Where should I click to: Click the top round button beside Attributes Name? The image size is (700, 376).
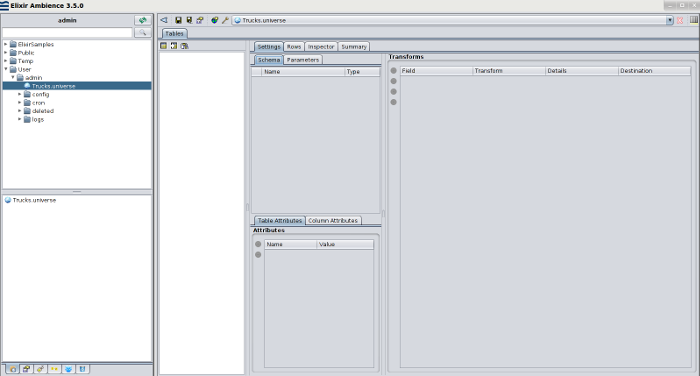258,244
